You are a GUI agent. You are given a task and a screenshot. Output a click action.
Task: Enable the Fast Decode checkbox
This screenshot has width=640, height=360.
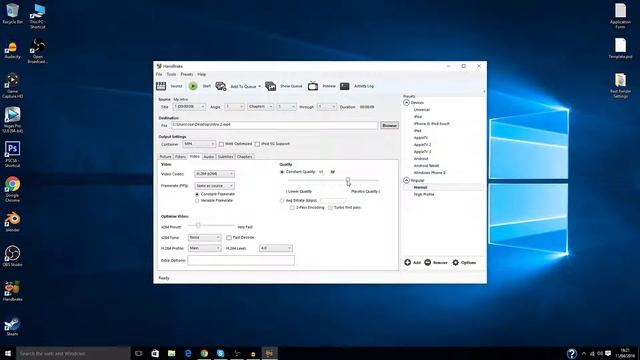coord(229,238)
